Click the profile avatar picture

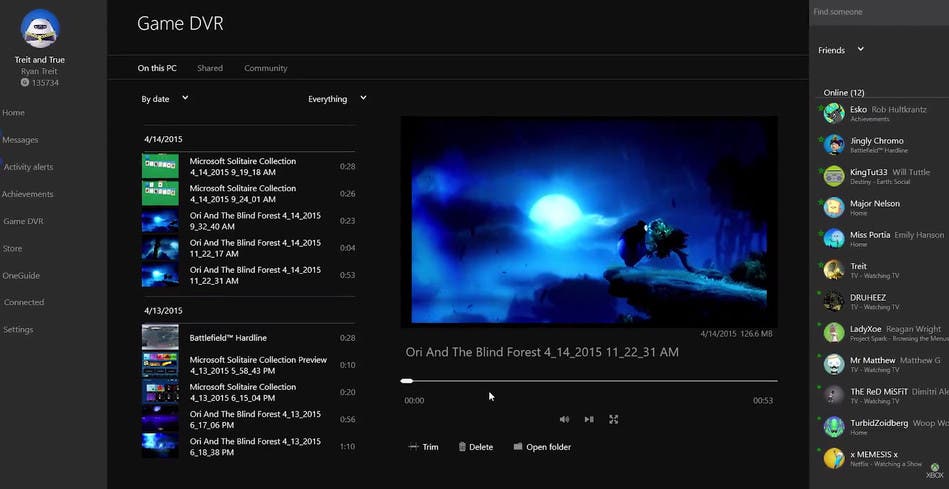(40, 29)
